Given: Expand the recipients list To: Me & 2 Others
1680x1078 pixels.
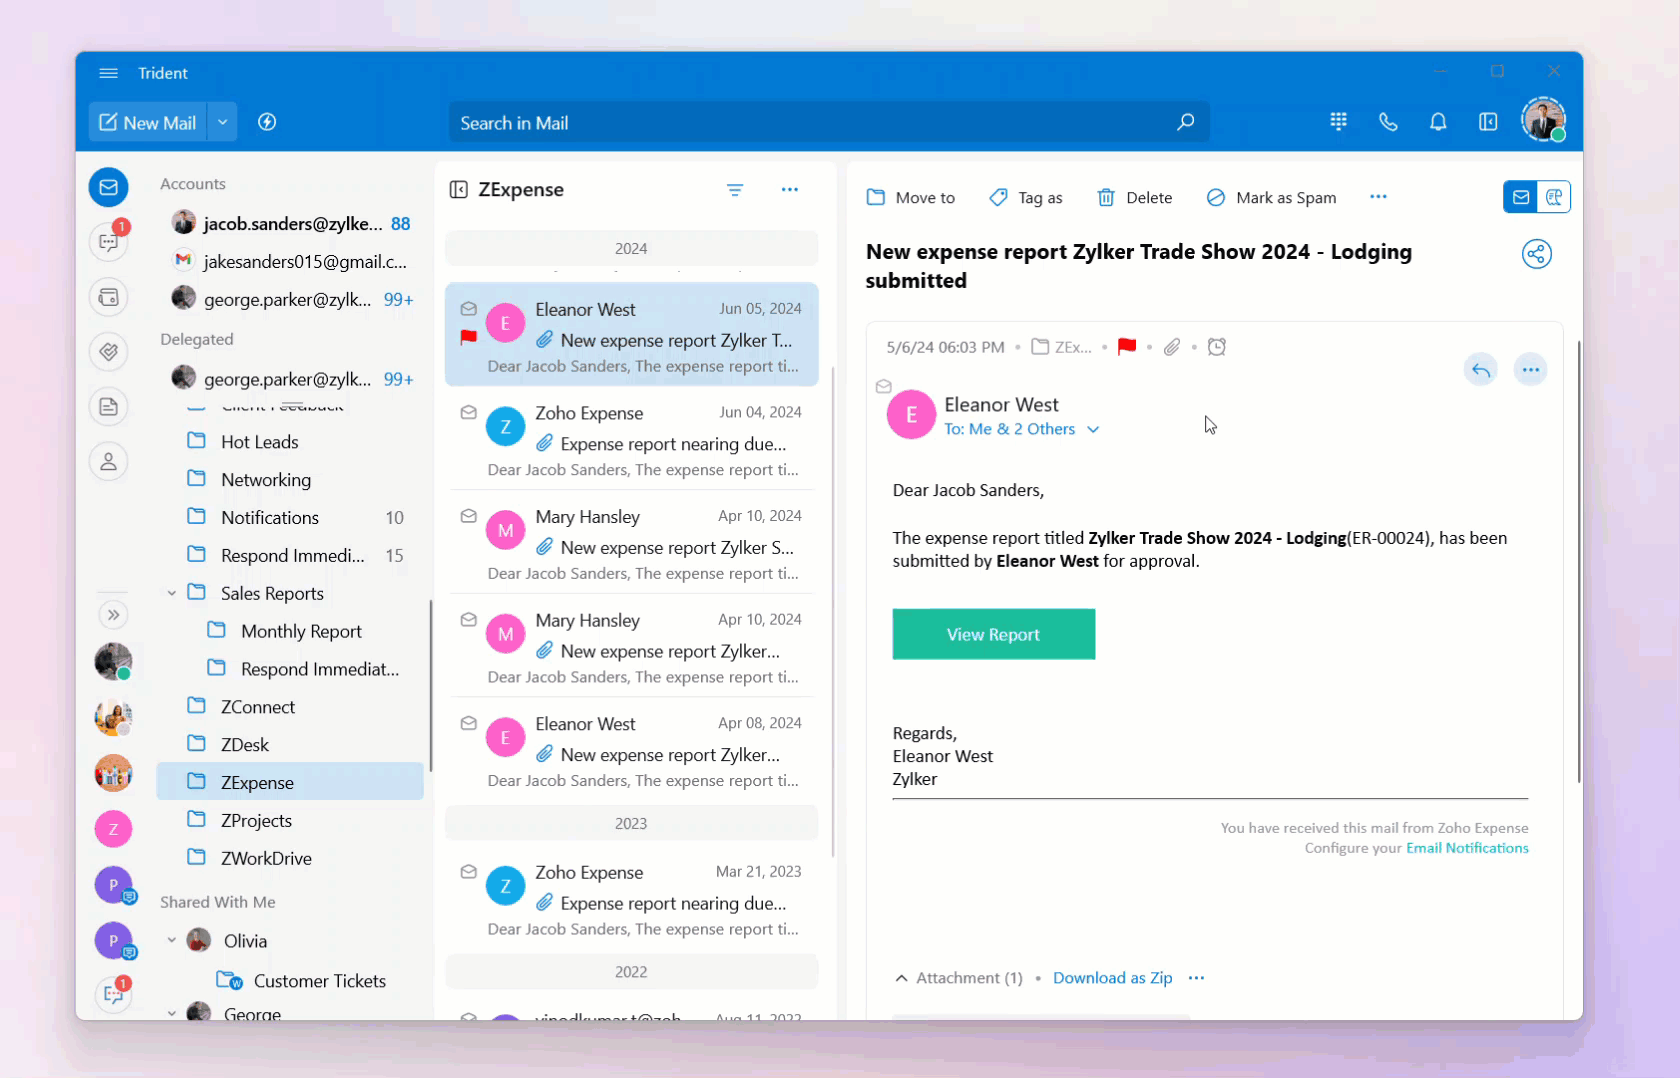Looking at the screenshot, I should tap(1093, 430).
